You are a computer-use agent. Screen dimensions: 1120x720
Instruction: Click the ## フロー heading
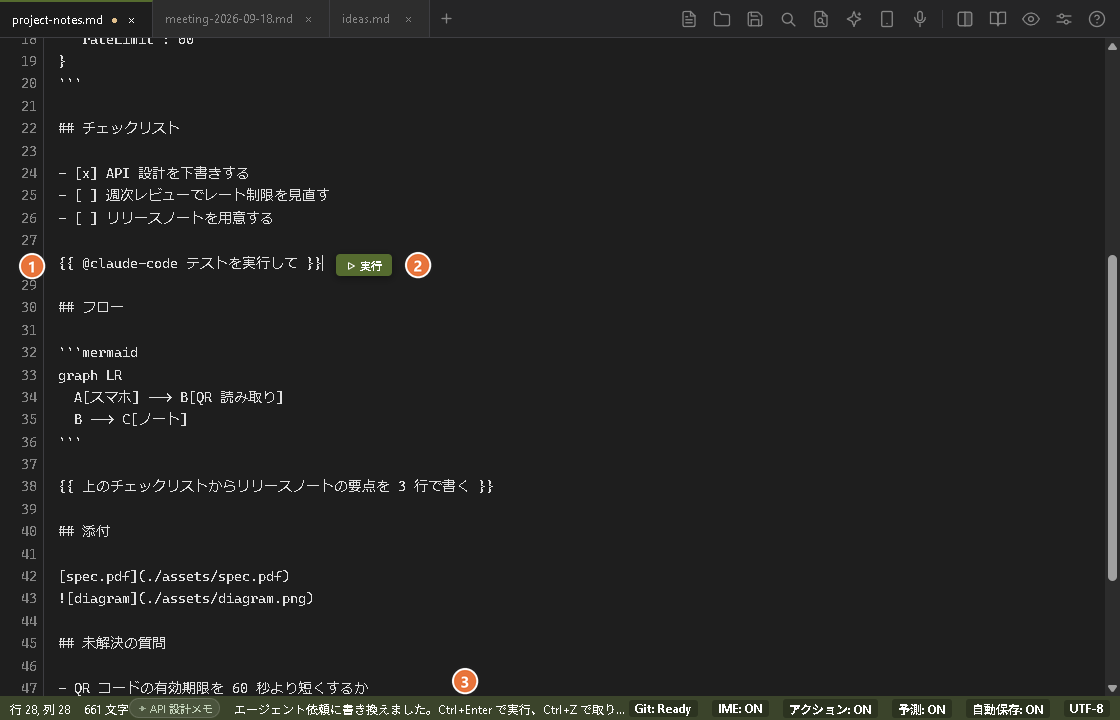(x=91, y=307)
